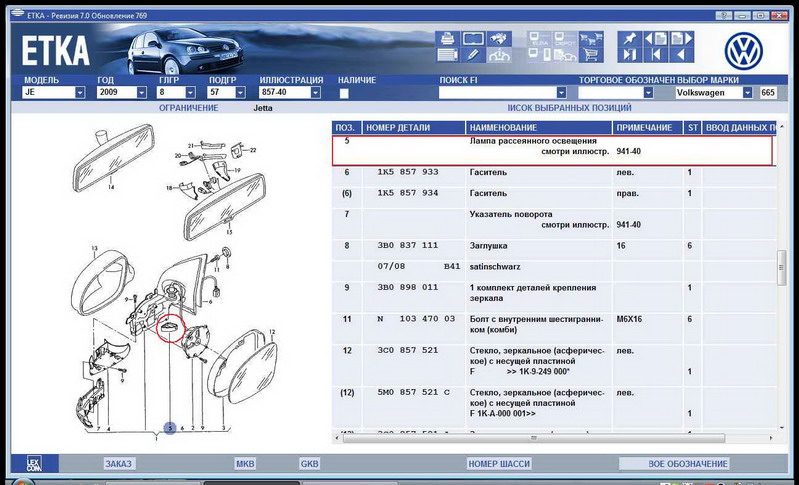Click the ВОЕ ОБОЗНАЧЕНИЕ button
The height and width of the screenshot is (485, 799).
[x=674, y=464]
